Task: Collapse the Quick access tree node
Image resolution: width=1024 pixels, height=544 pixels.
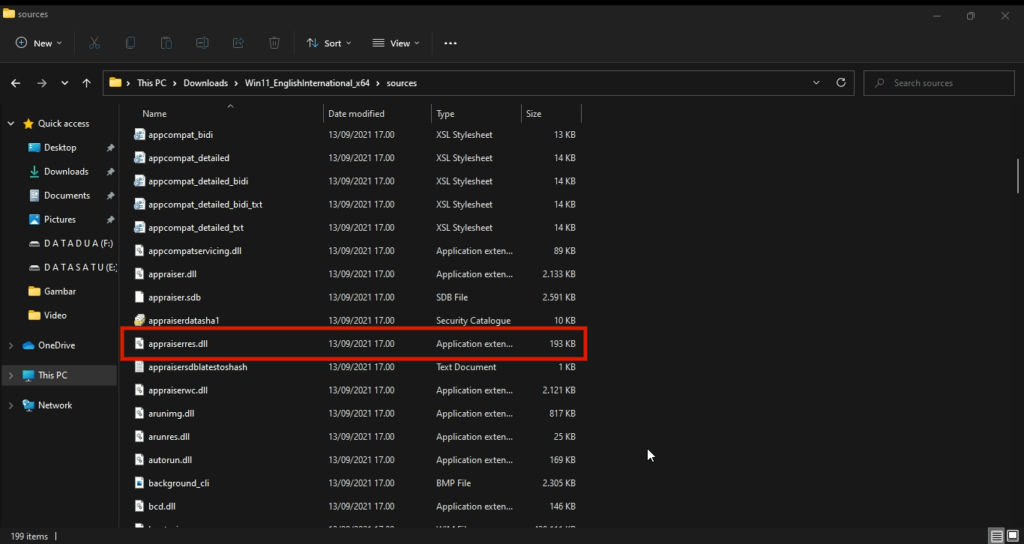Action: point(10,123)
